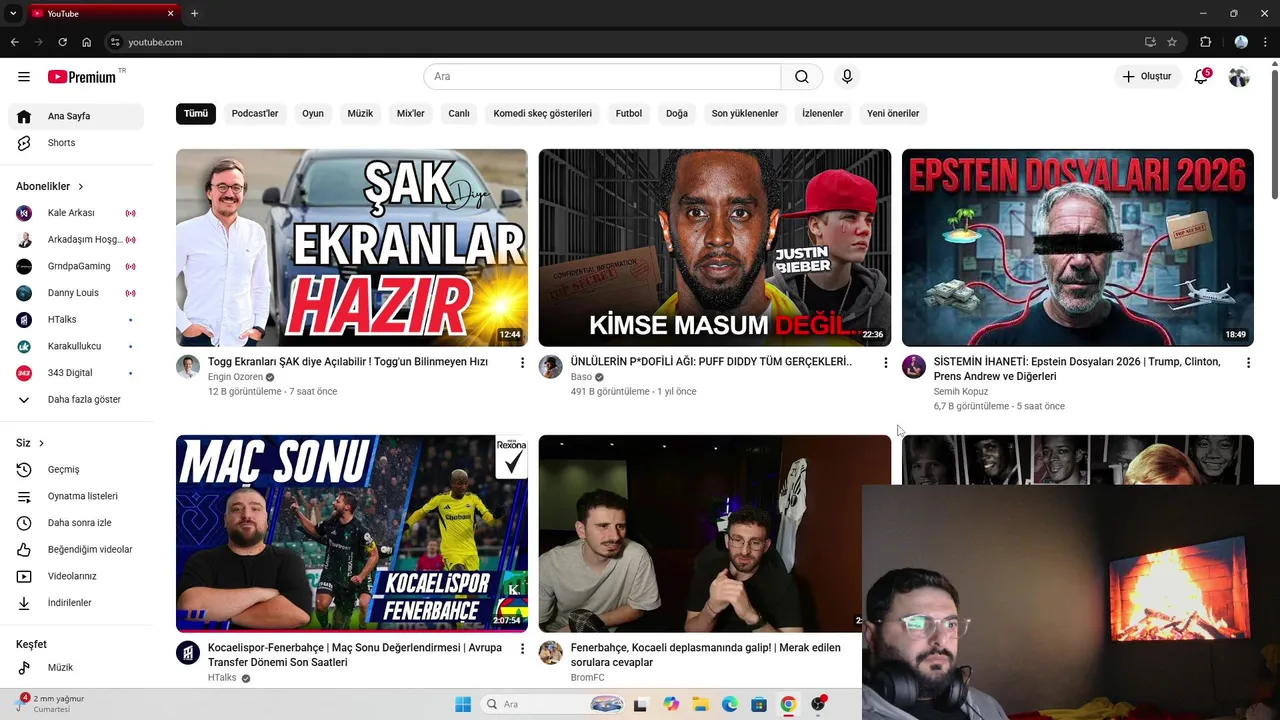
Task: Open the account avatar menu
Action: coord(1239,77)
